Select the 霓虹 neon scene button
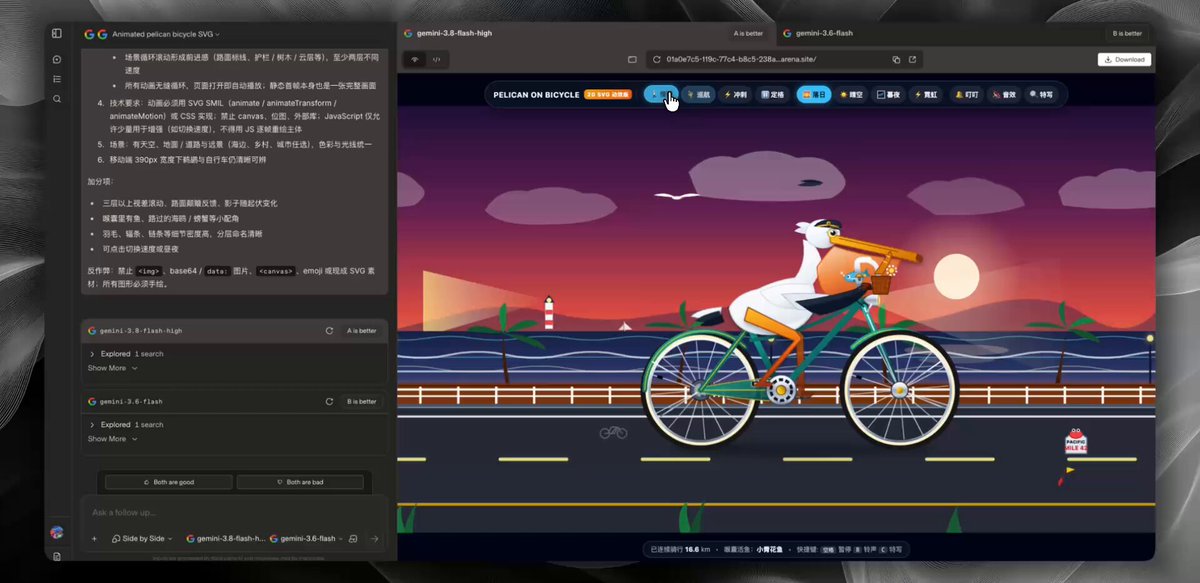Viewport: 1200px width, 583px height. [x=926, y=94]
